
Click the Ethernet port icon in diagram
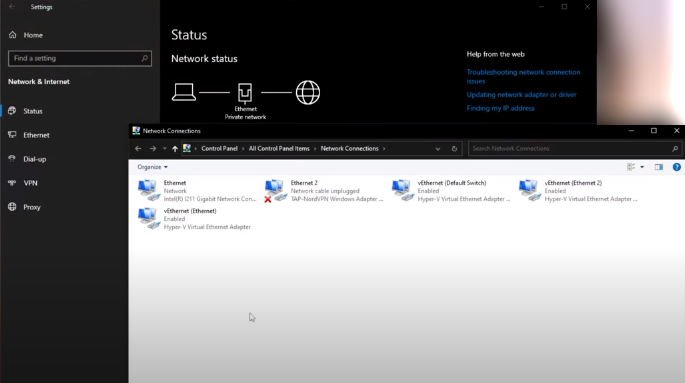245,93
